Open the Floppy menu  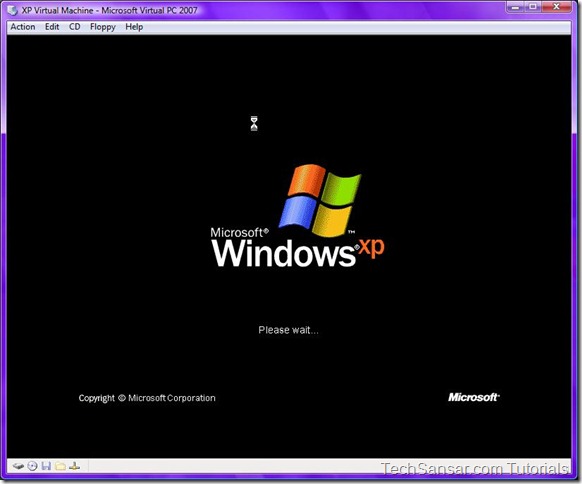[x=103, y=27]
